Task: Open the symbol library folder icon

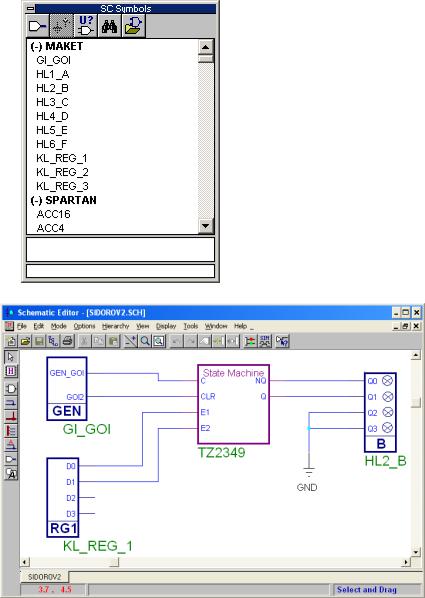Action: (x=133, y=27)
